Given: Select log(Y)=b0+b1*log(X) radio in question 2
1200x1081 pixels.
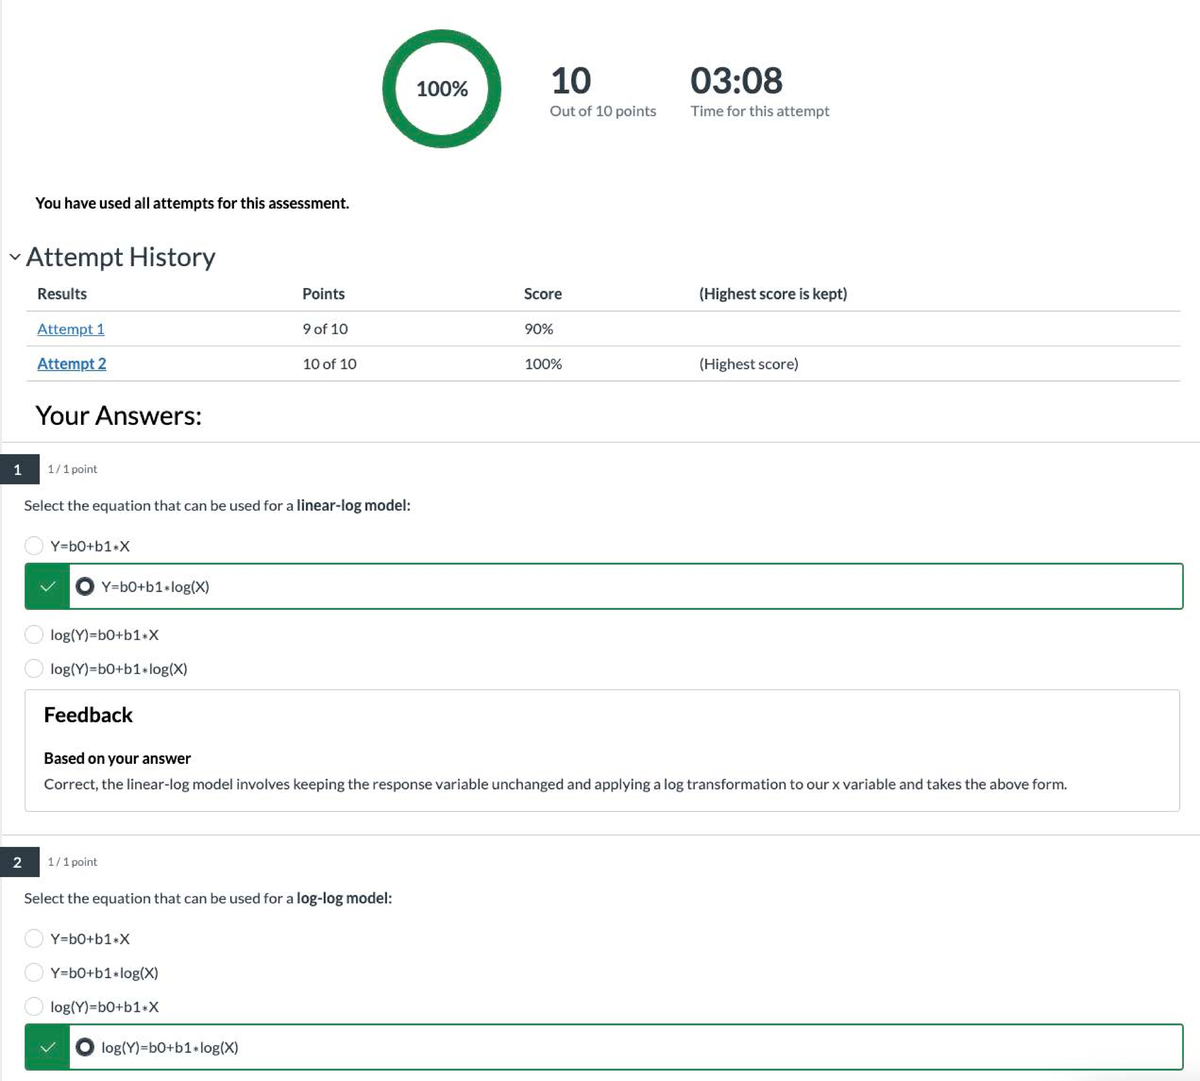Looking at the screenshot, I should 86,1048.
